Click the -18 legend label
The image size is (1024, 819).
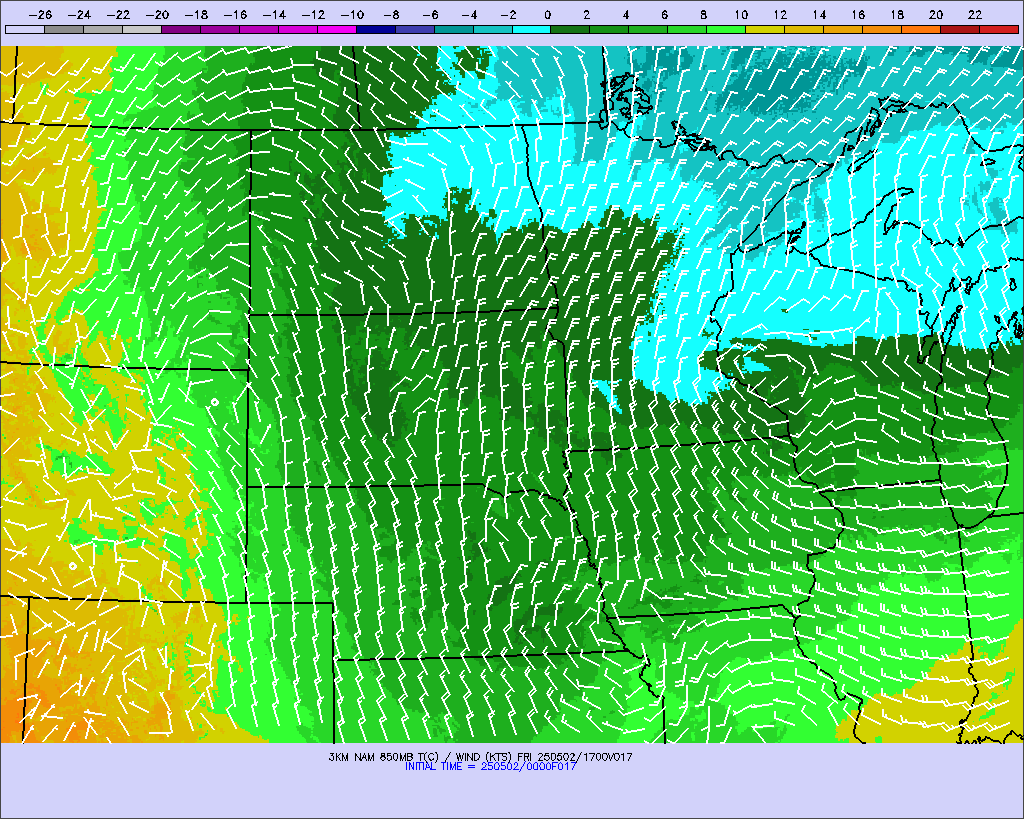pos(197,15)
